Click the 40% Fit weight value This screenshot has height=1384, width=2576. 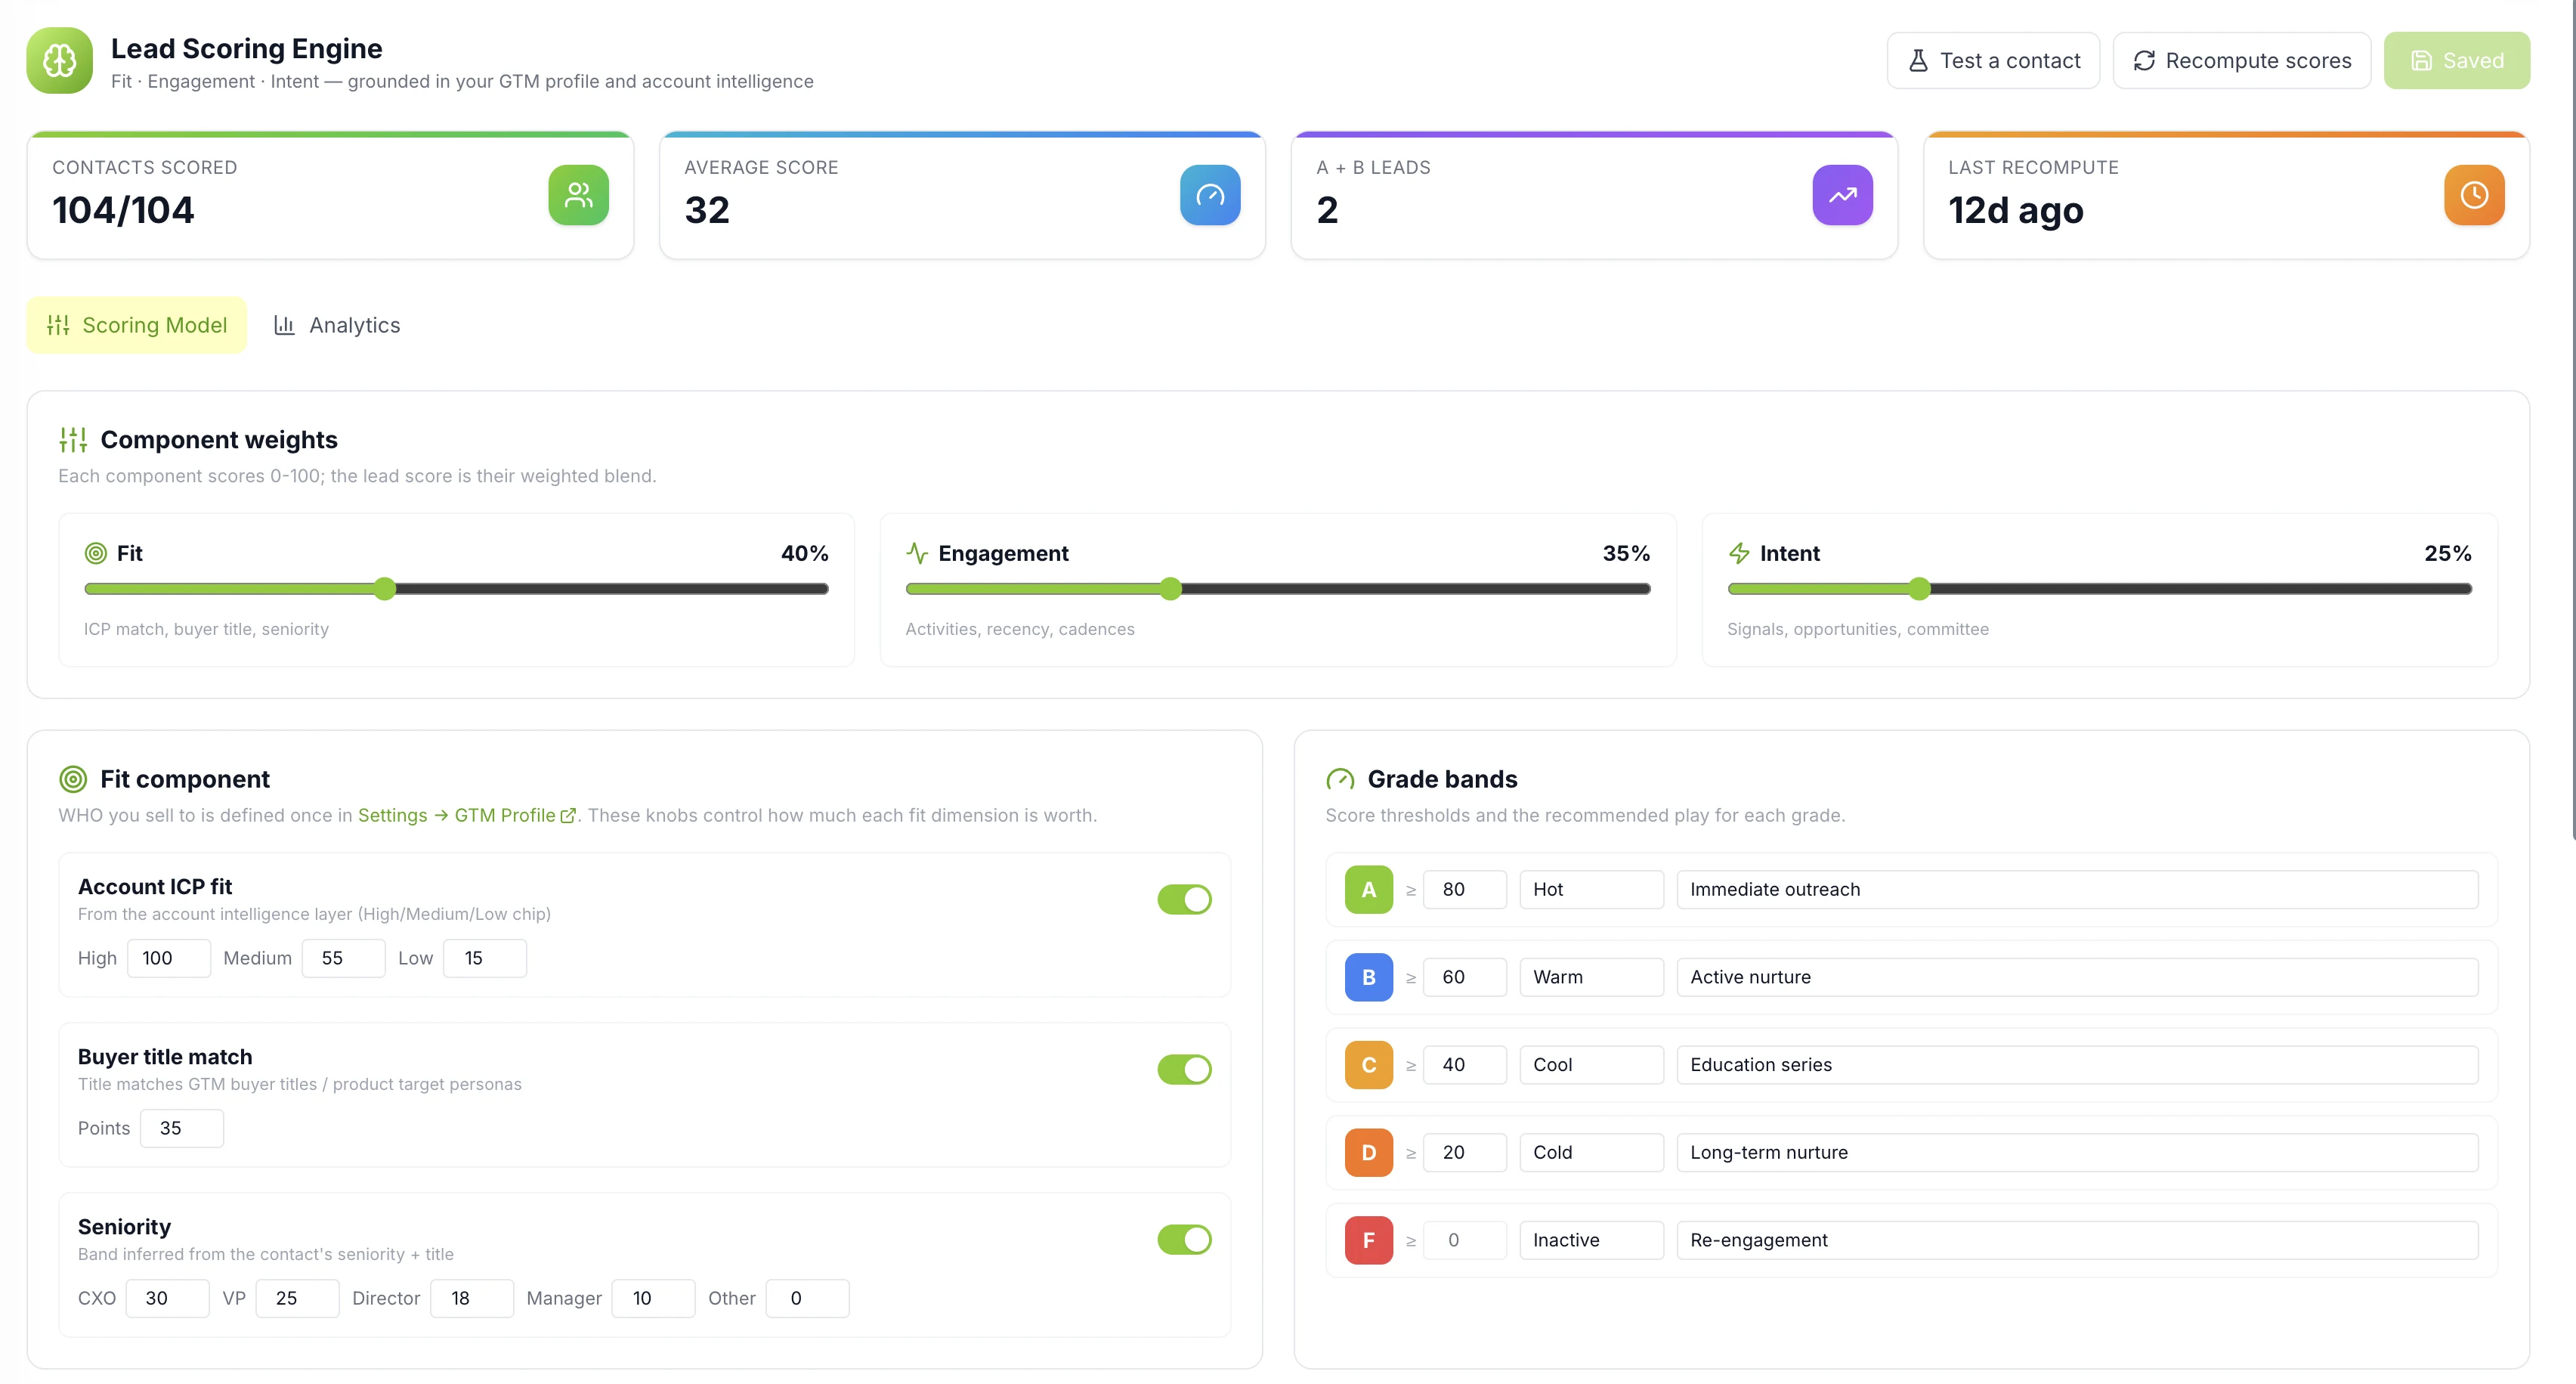(805, 553)
